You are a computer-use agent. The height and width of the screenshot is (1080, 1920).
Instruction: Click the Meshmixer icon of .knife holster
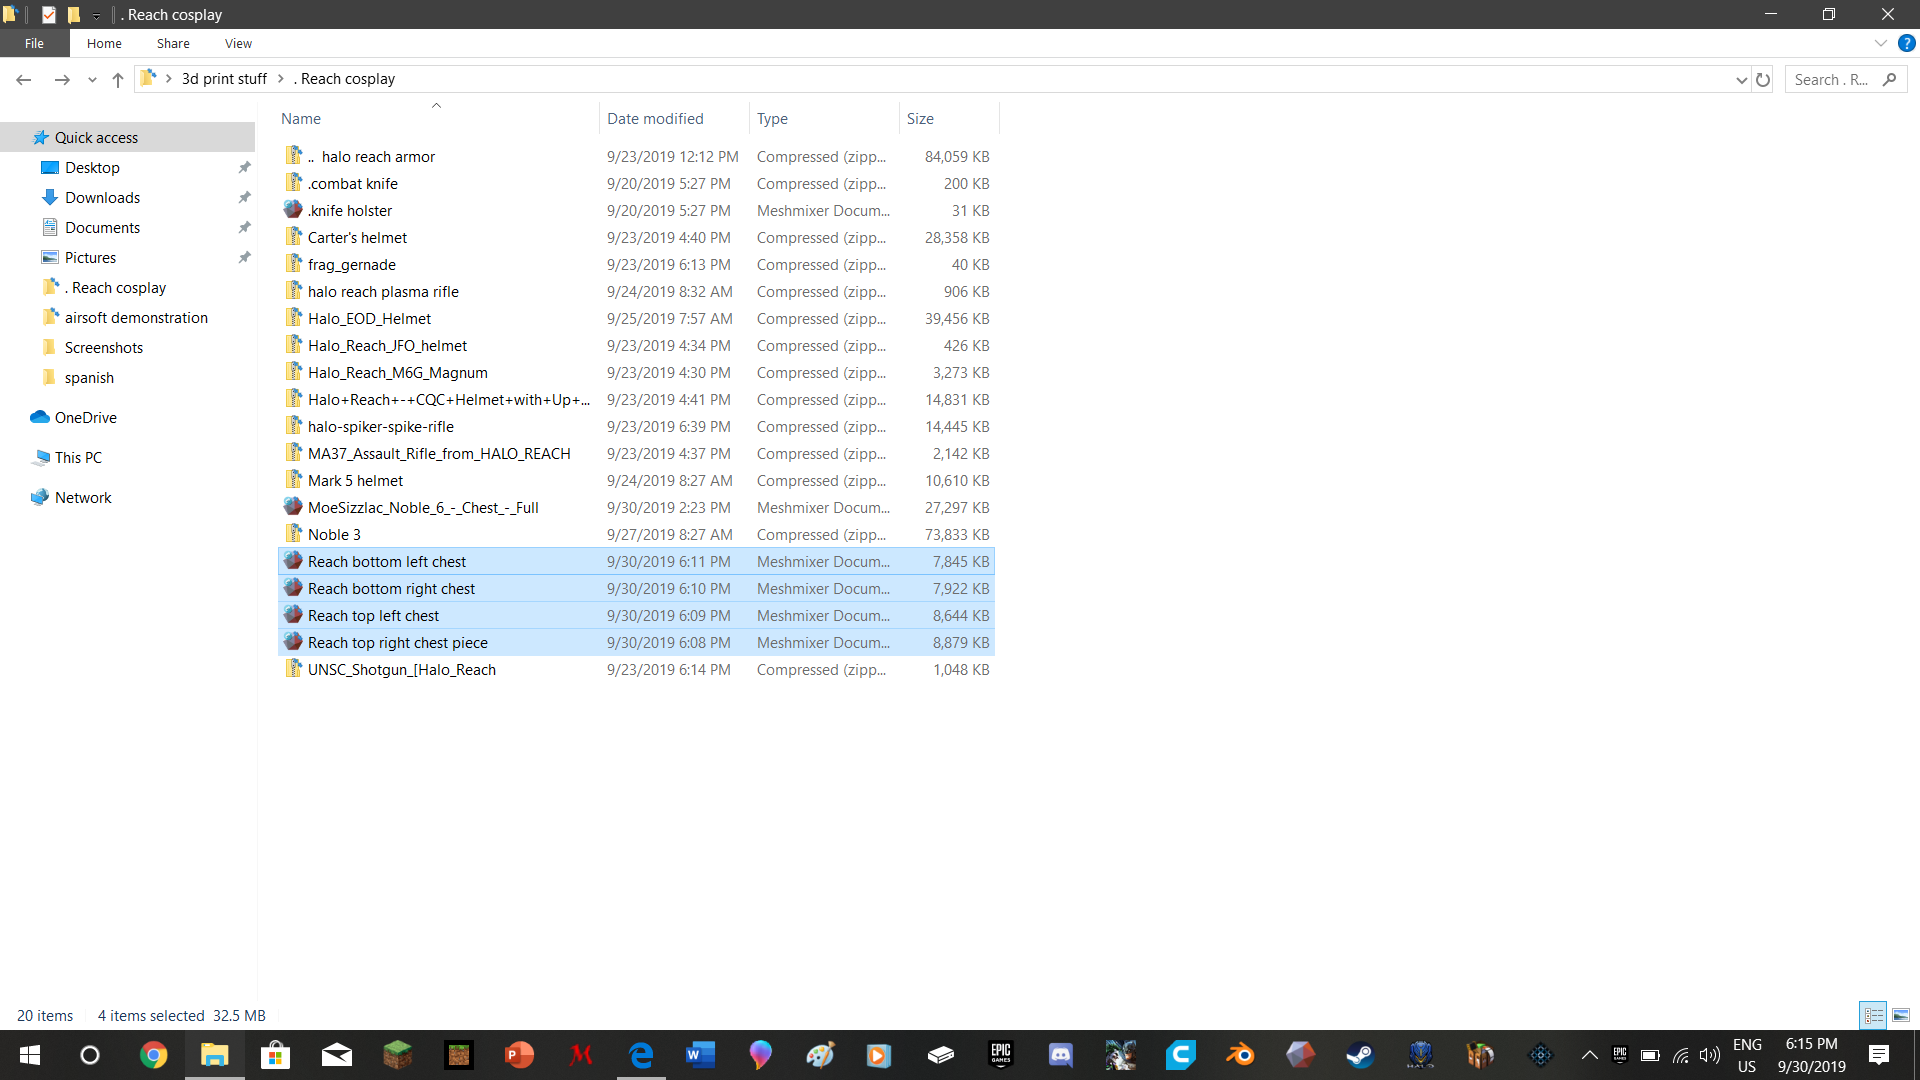293,210
